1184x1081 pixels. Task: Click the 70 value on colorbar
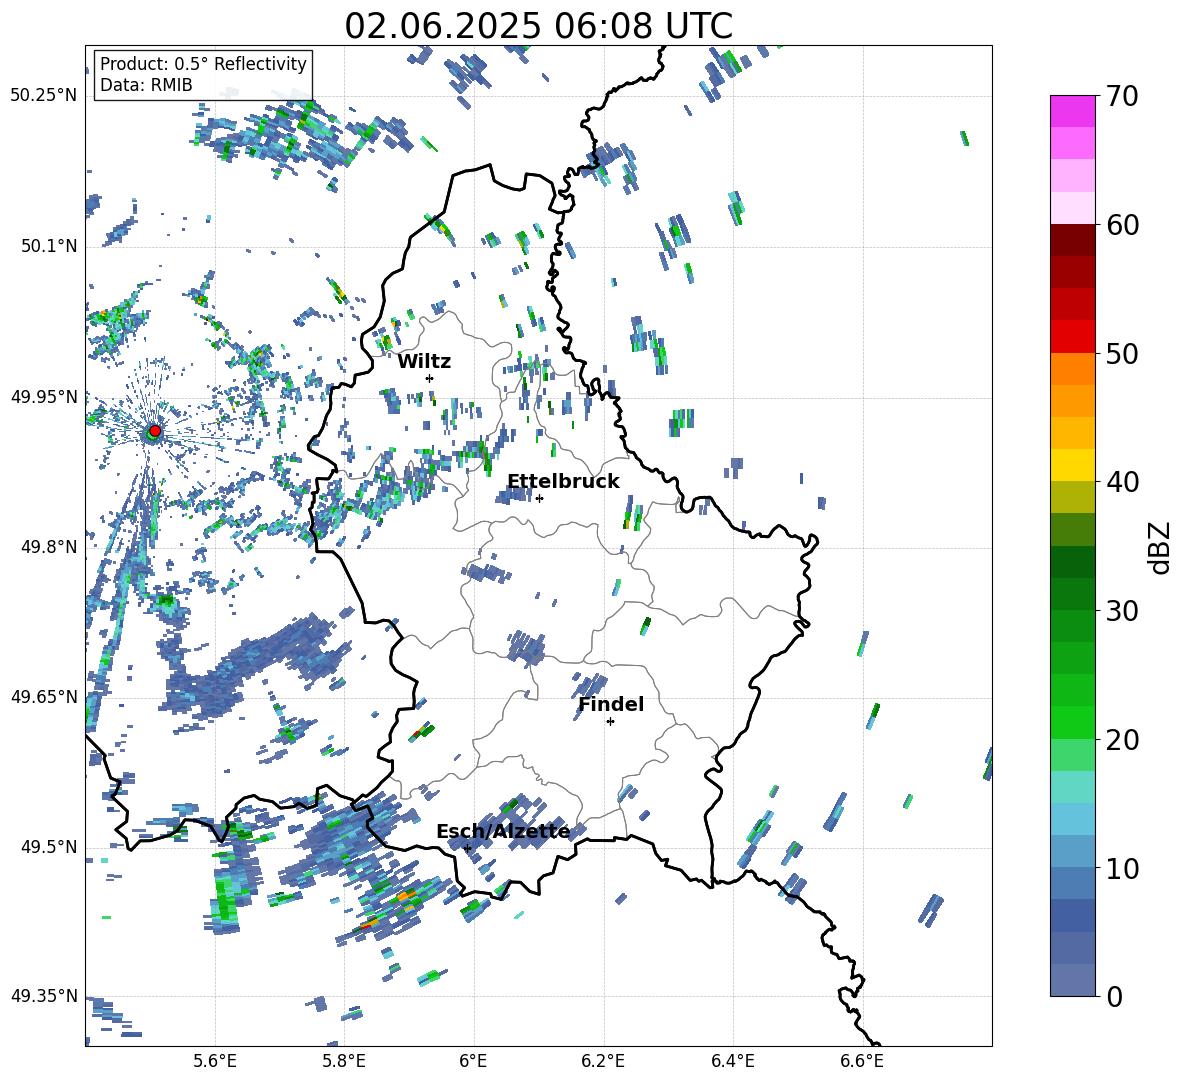(1121, 97)
